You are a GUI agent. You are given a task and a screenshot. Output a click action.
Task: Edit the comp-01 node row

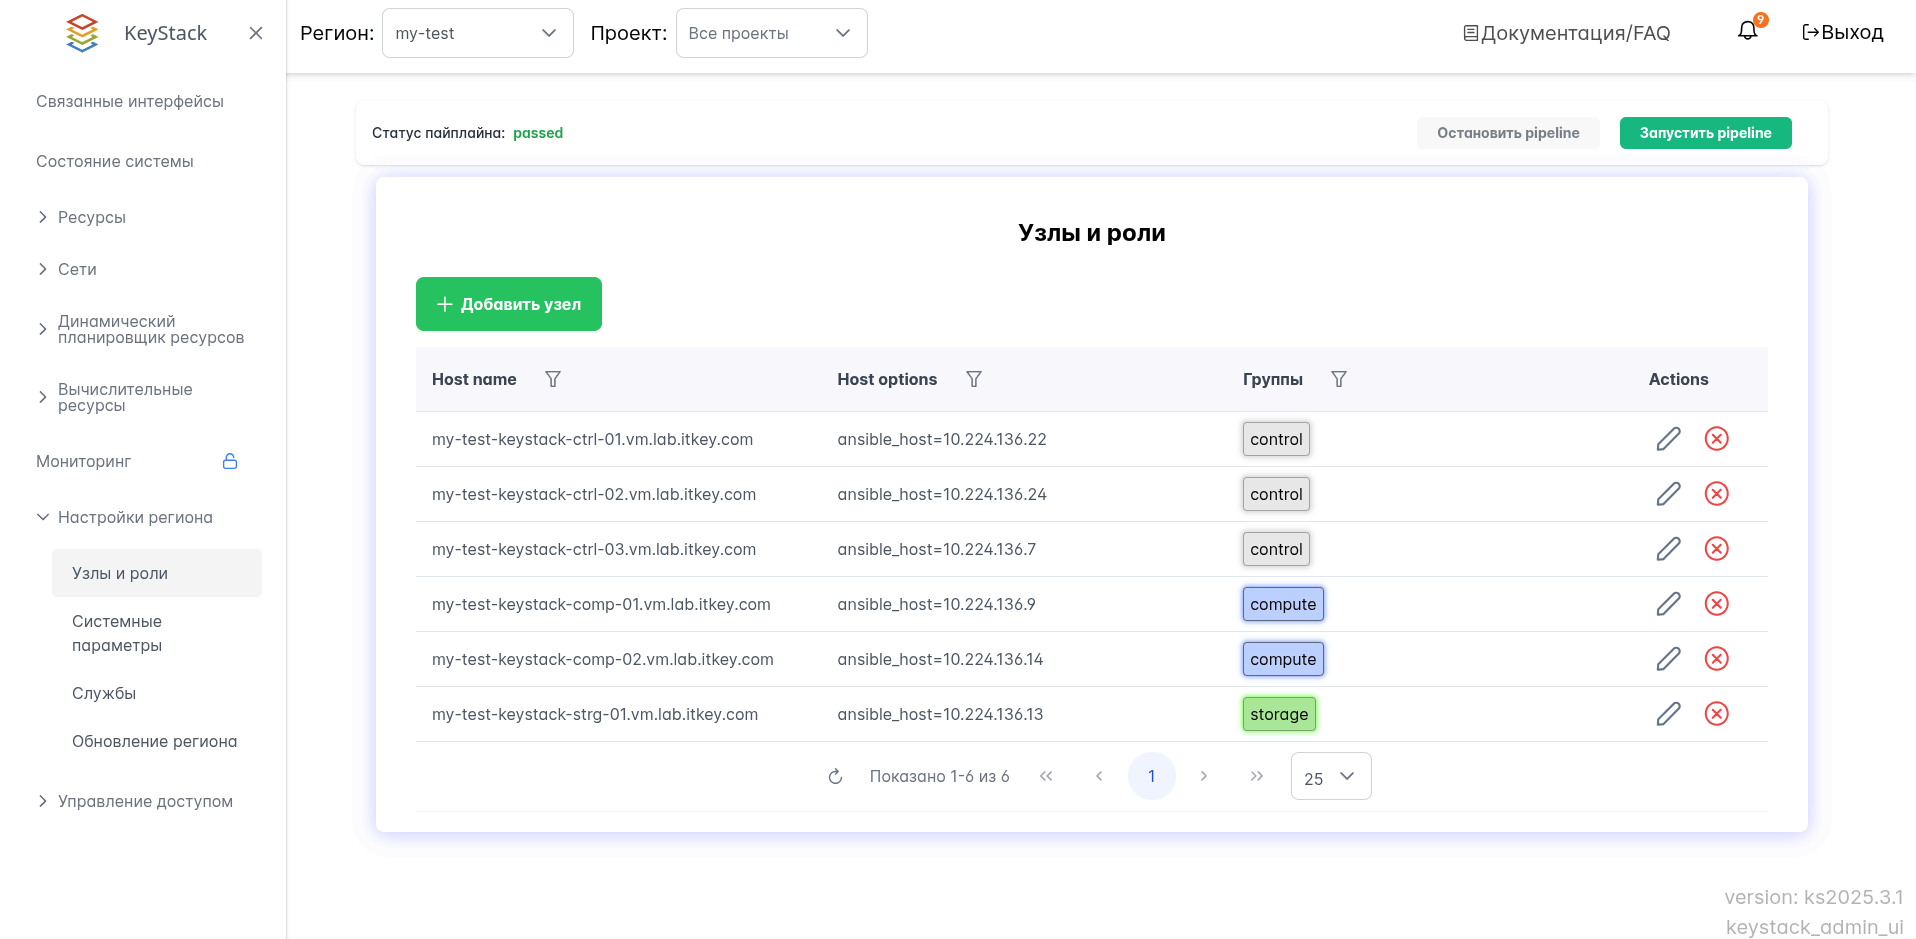1668,604
